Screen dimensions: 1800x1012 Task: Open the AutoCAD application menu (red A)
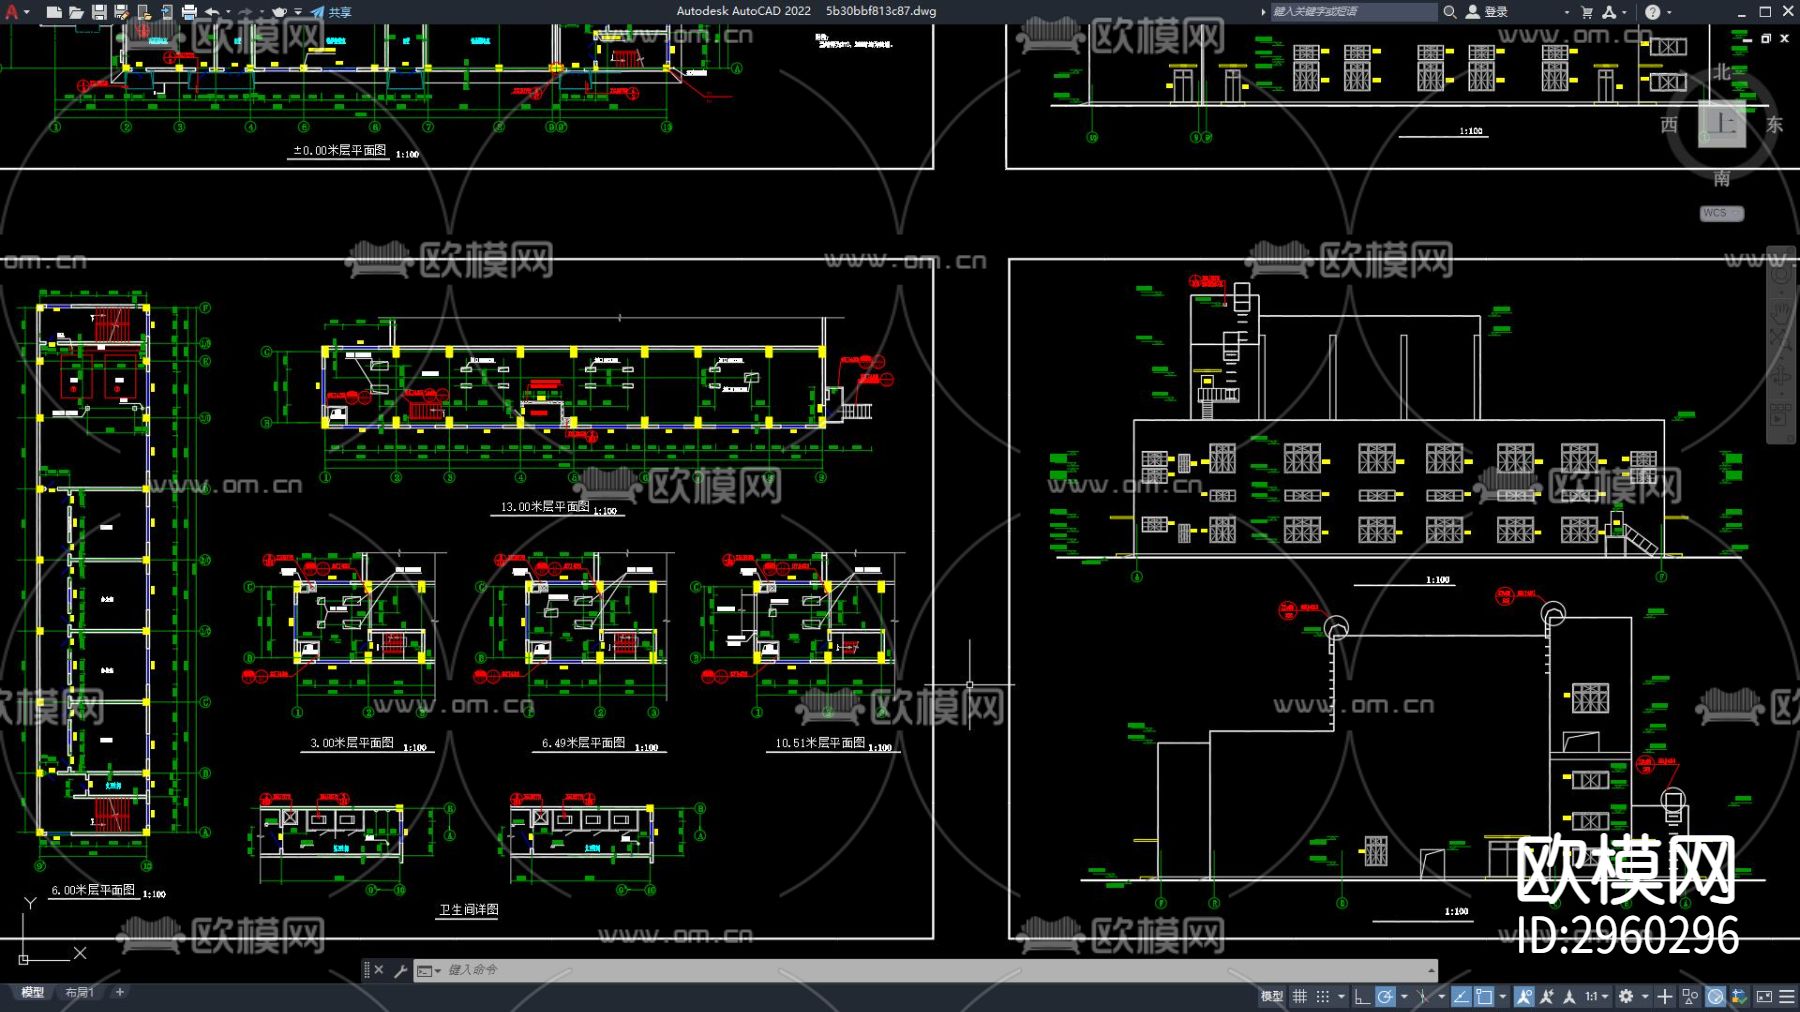coord(12,12)
